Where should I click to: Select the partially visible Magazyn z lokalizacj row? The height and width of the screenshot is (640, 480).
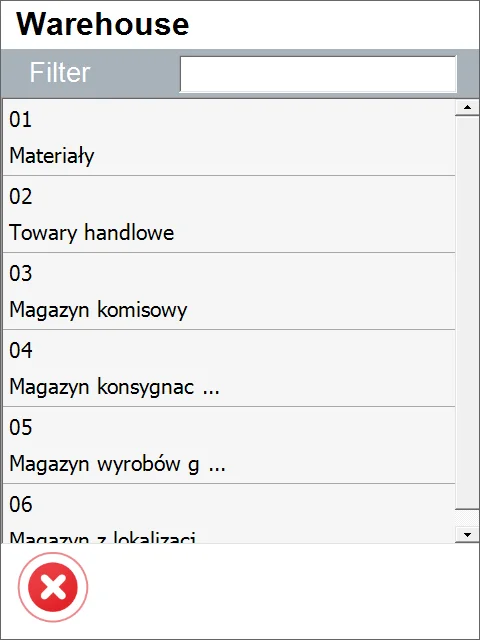[x=229, y=514]
